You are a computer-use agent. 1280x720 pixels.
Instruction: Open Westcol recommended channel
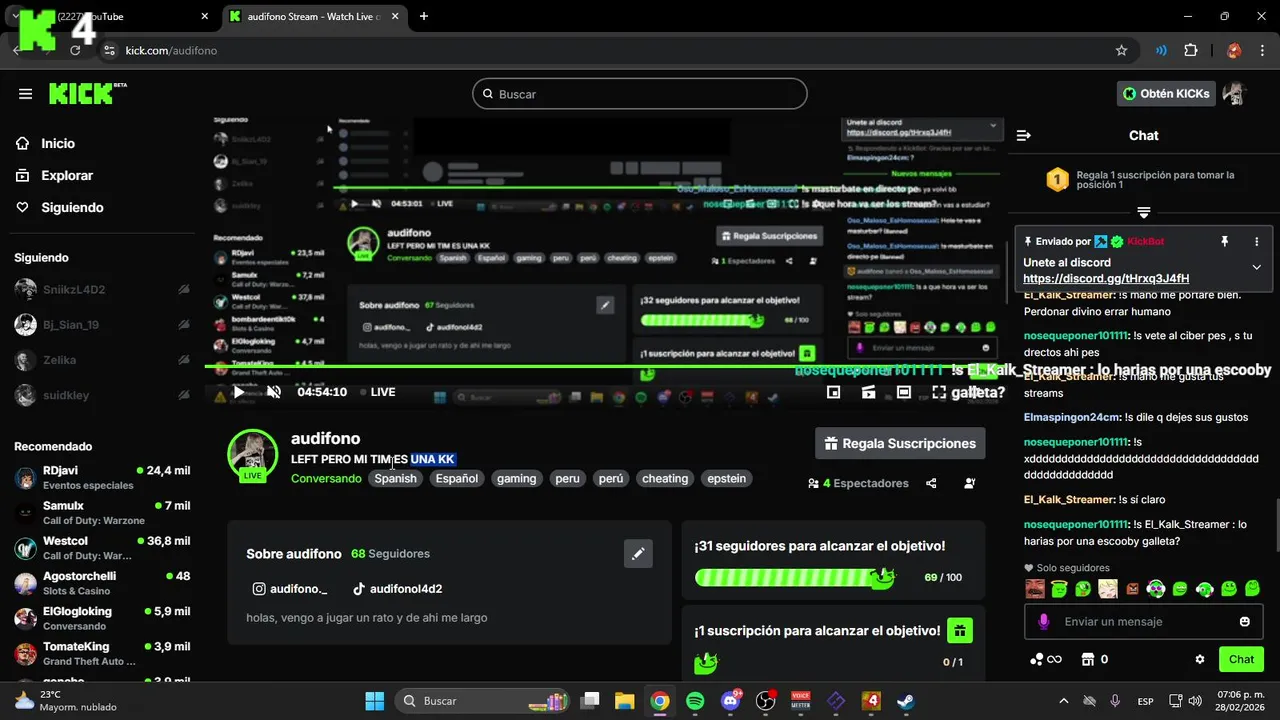pyautogui.click(x=102, y=548)
